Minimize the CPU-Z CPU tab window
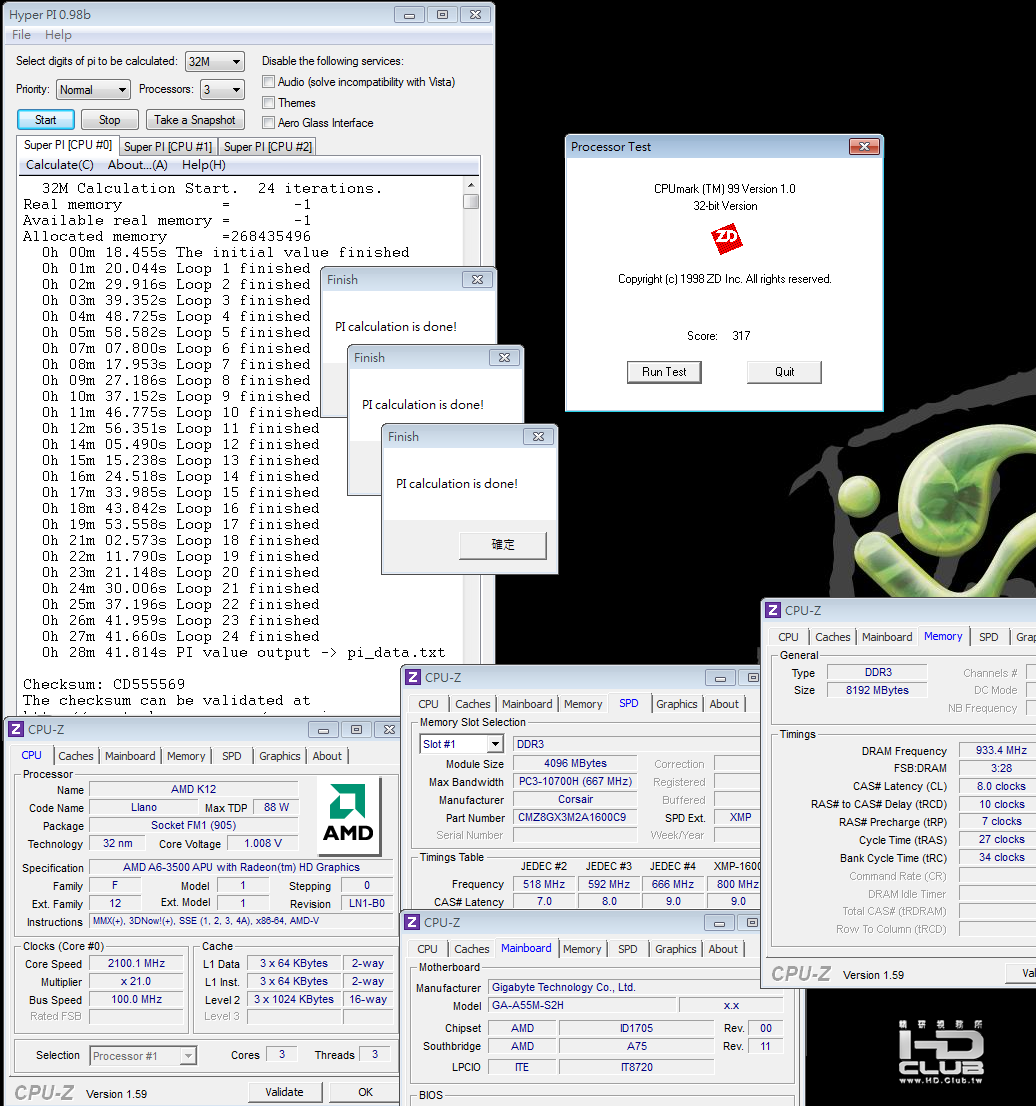 click(323, 729)
